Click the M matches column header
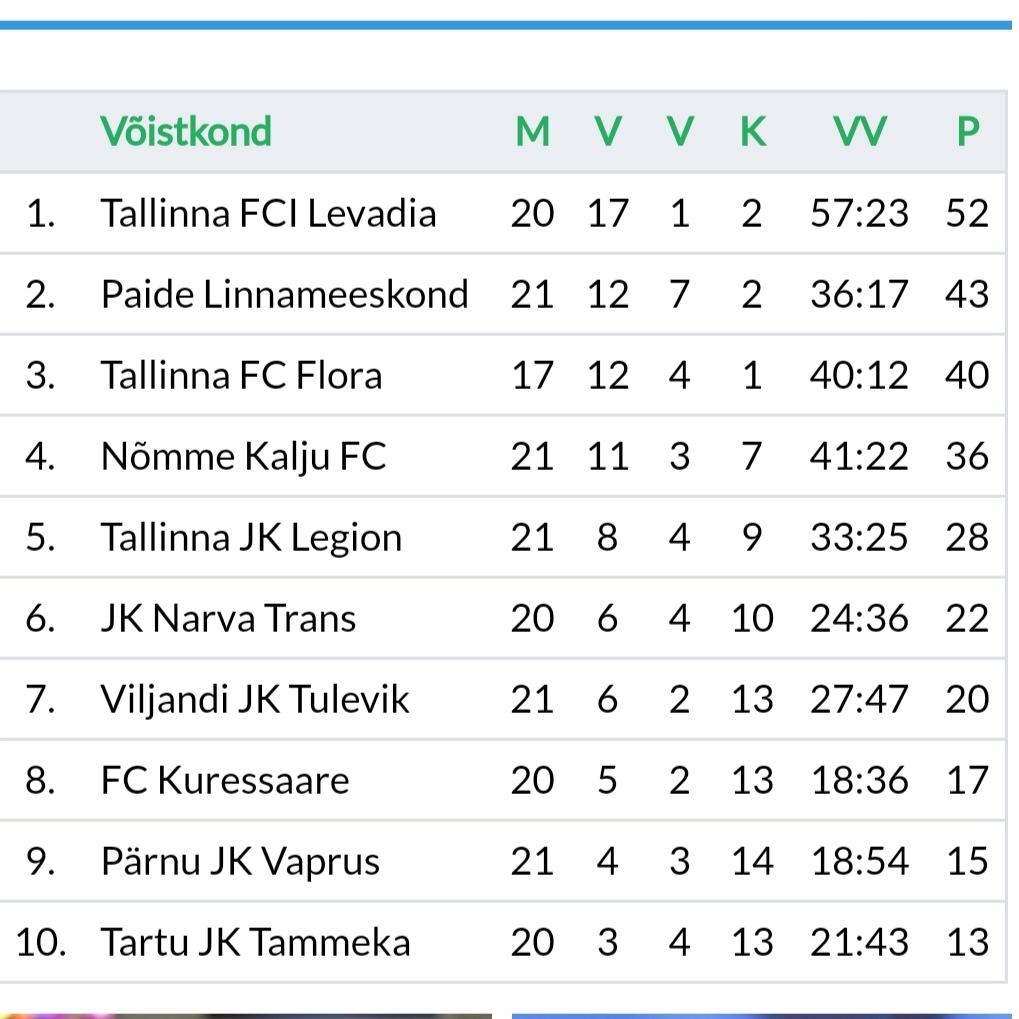Image resolution: width=1019 pixels, height=1019 pixels. tap(533, 131)
